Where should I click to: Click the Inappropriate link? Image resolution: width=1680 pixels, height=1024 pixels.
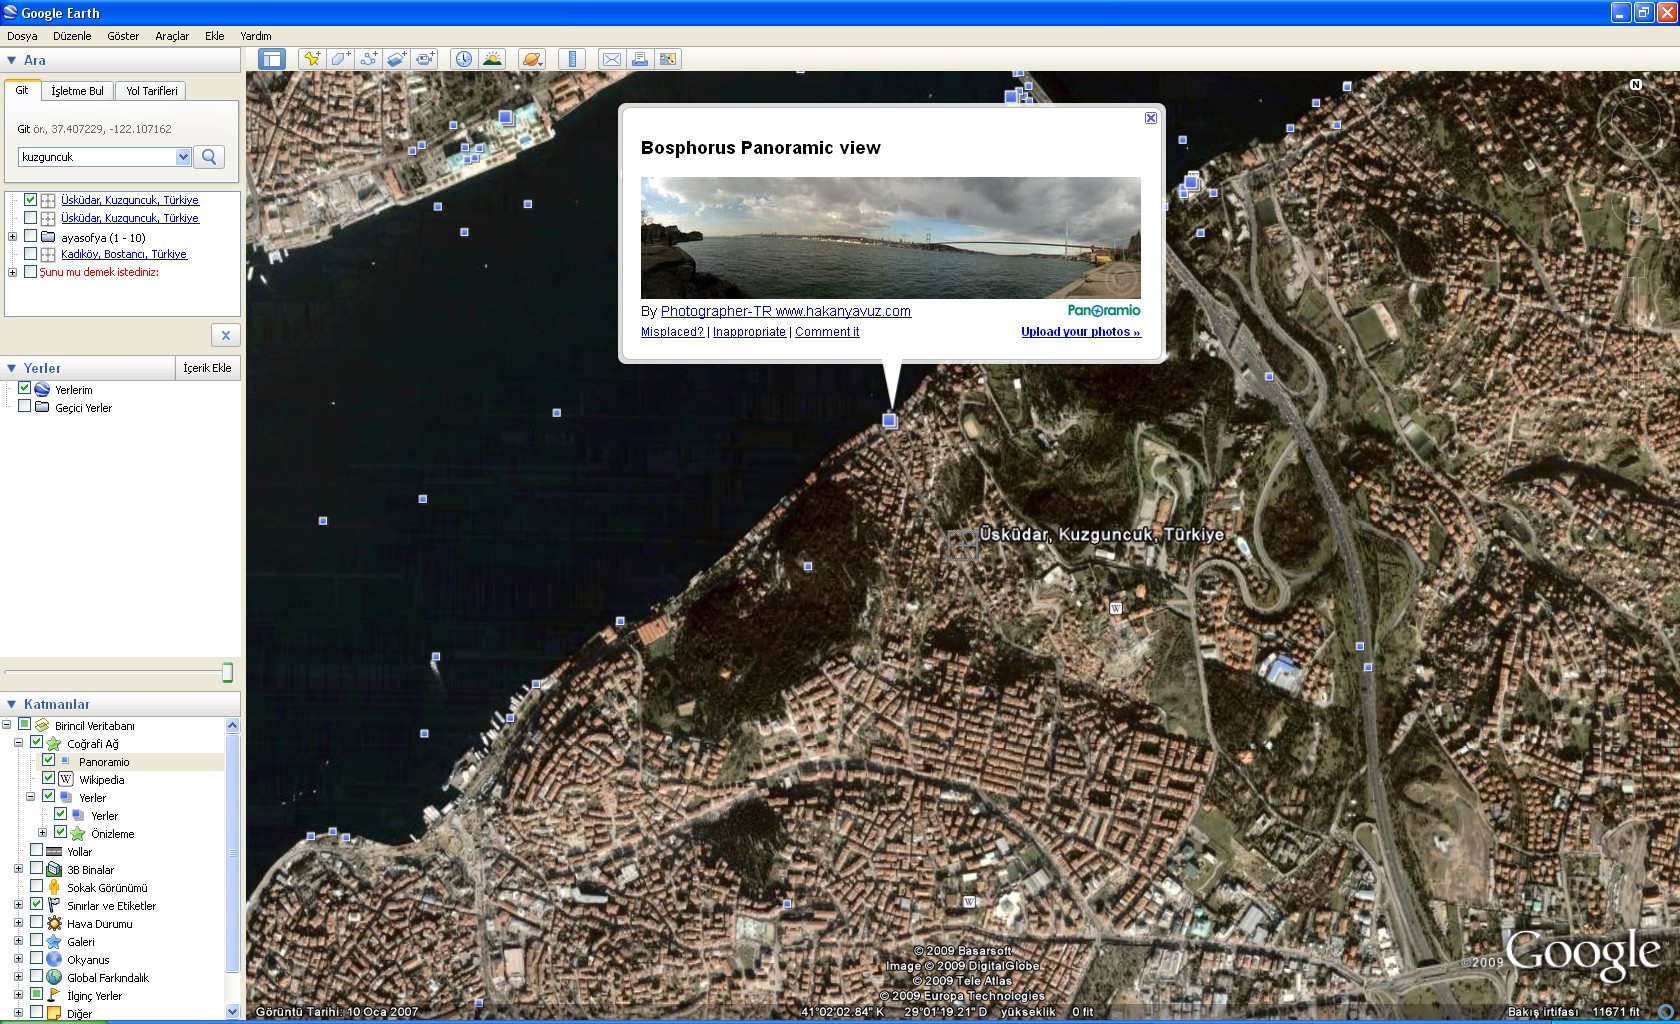[x=749, y=332]
